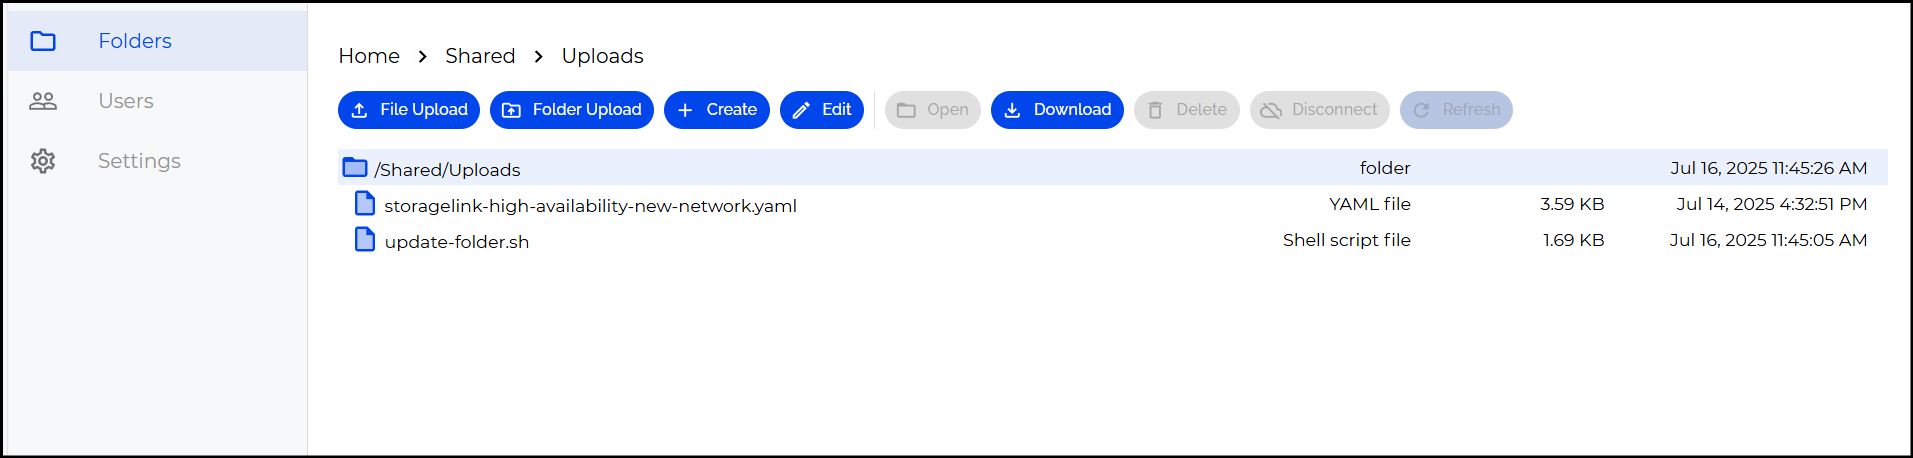Open the Folders sidebar section
The image size is (1913, 458).
(x=157, y=41)
